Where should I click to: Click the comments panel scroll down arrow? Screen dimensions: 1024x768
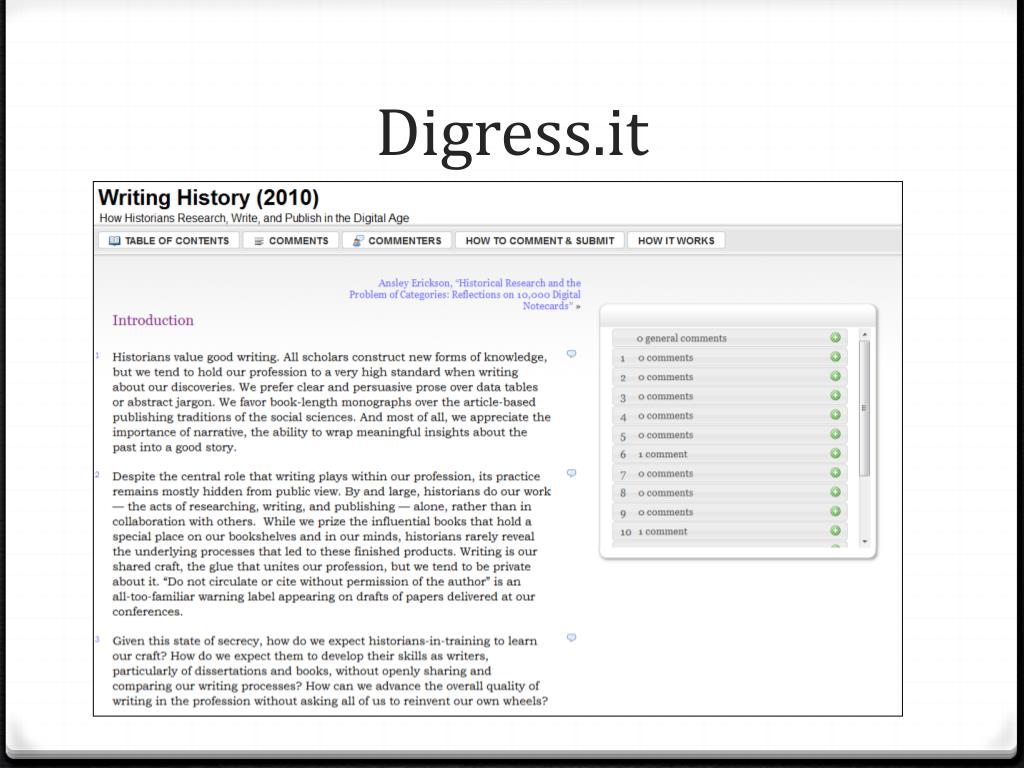click(865, 541)
